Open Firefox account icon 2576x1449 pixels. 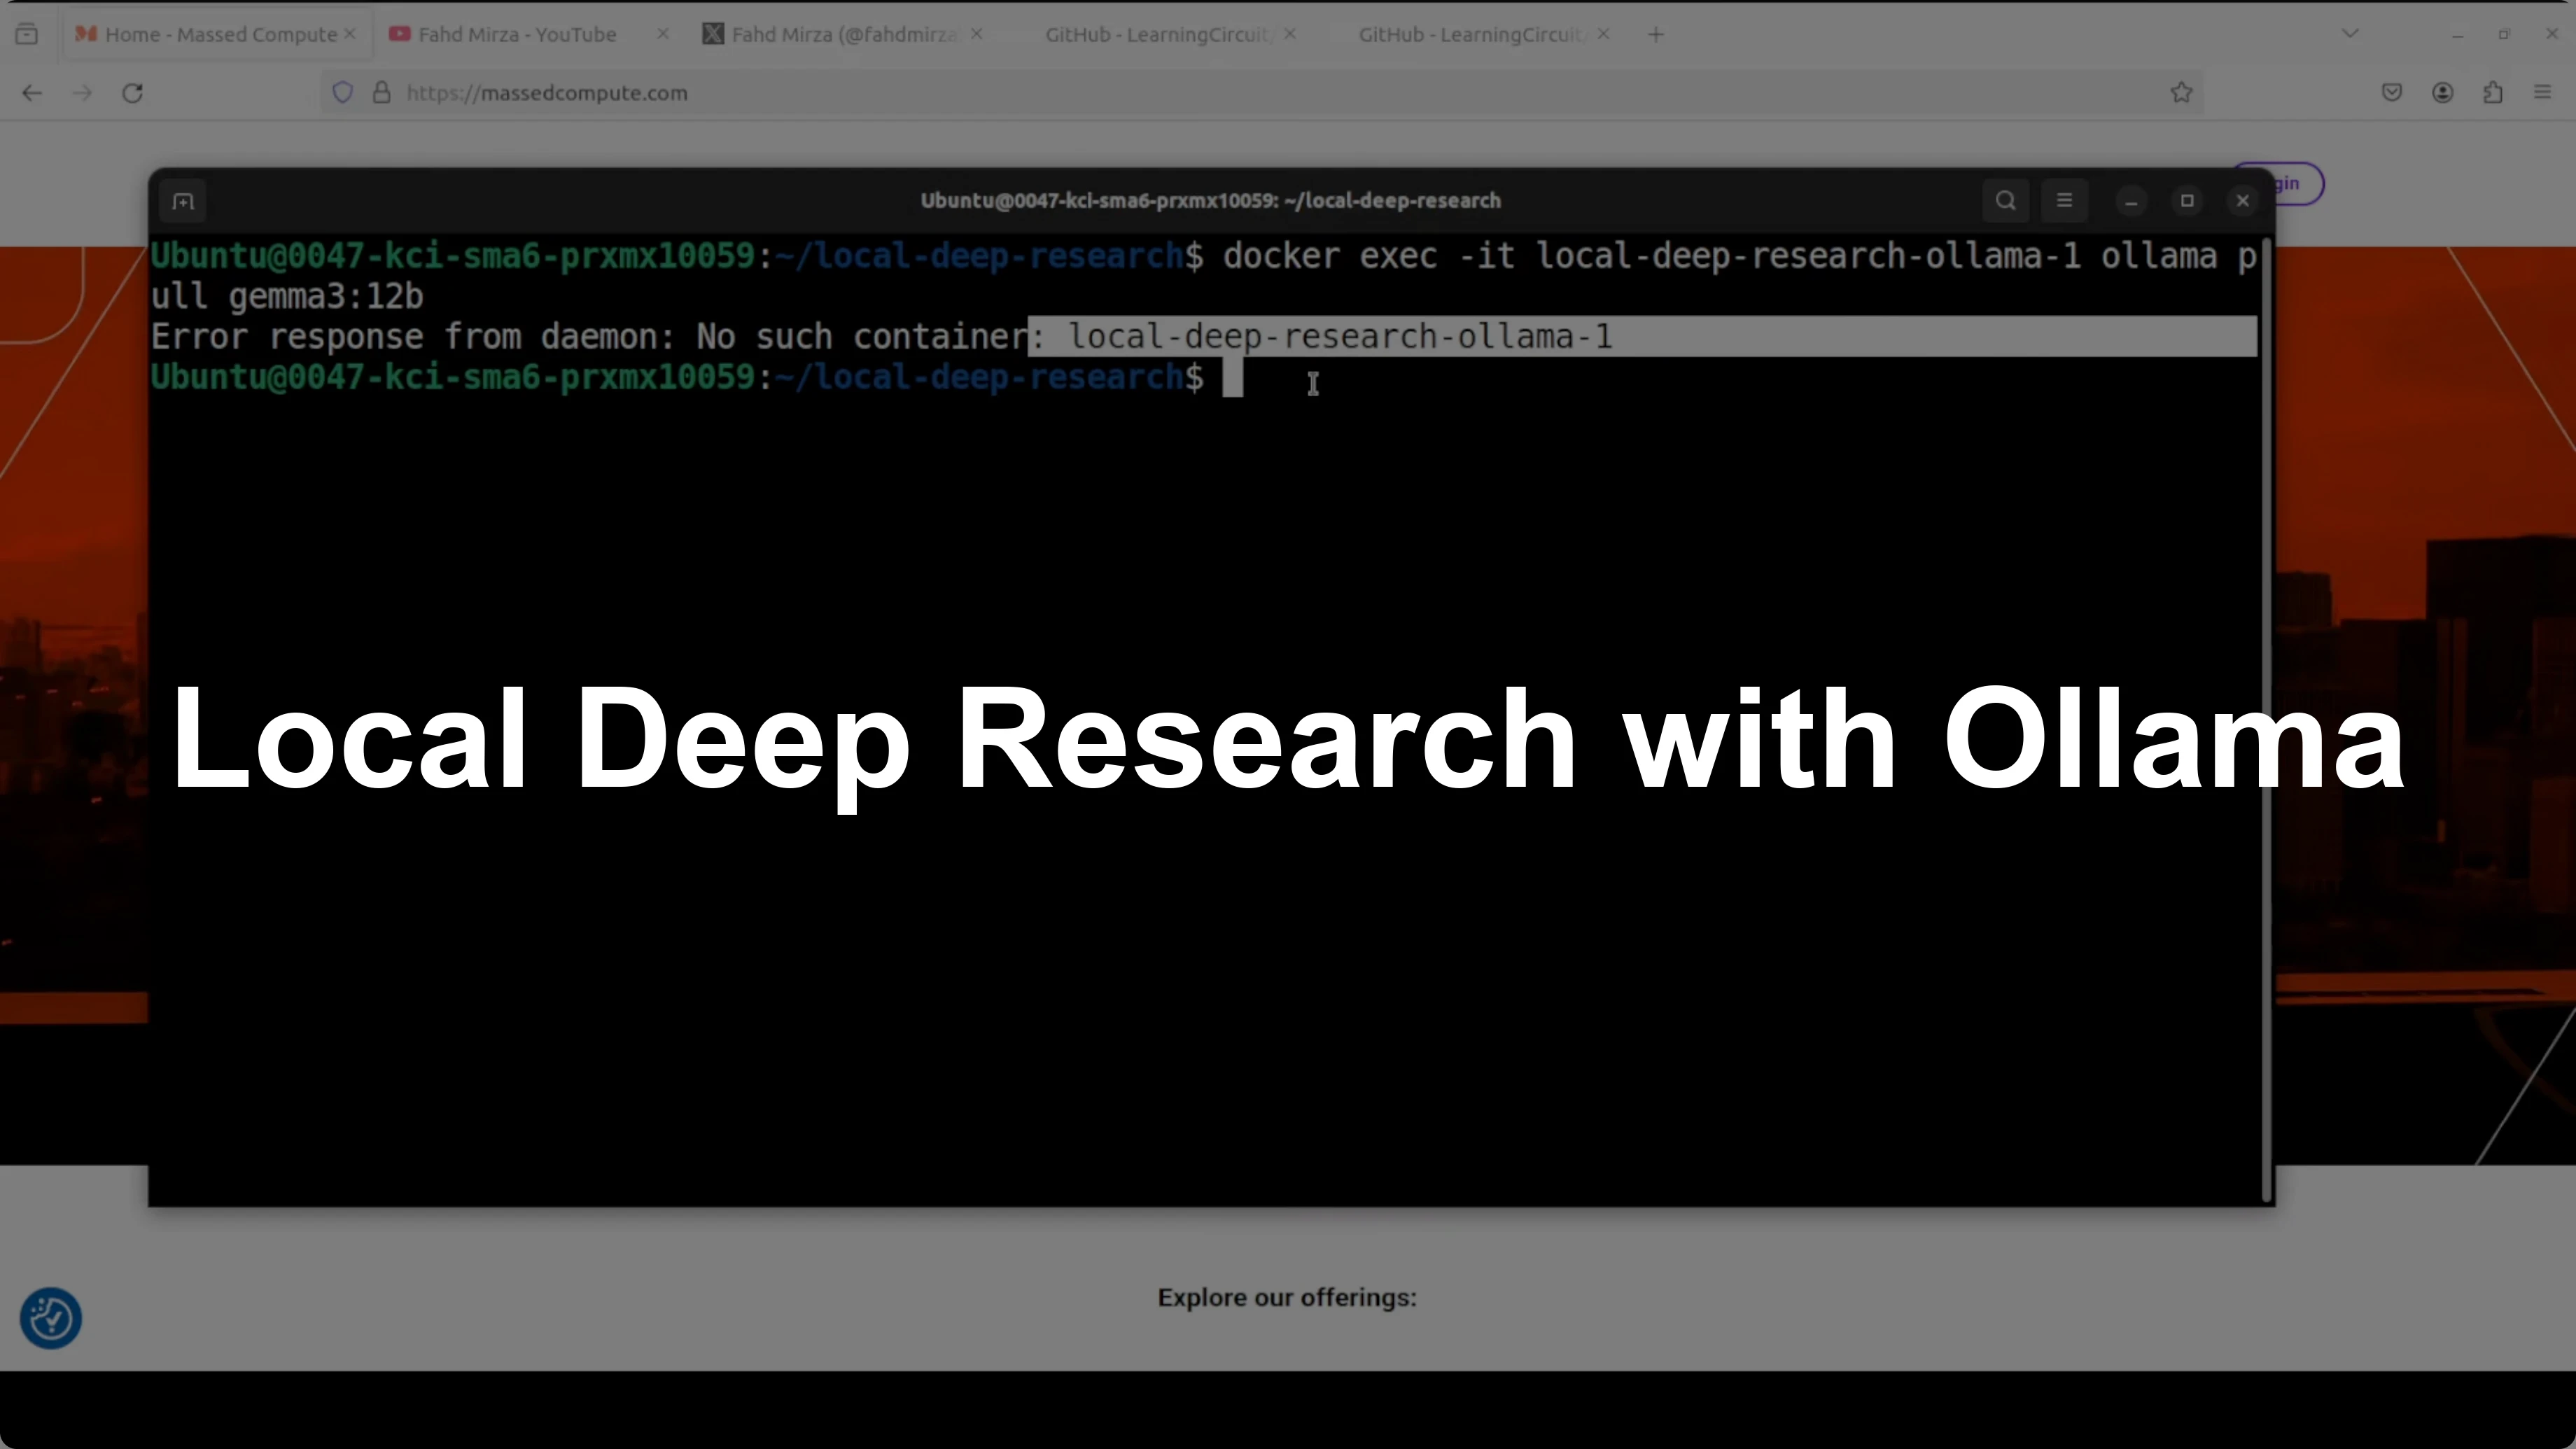coord(2443,93)
